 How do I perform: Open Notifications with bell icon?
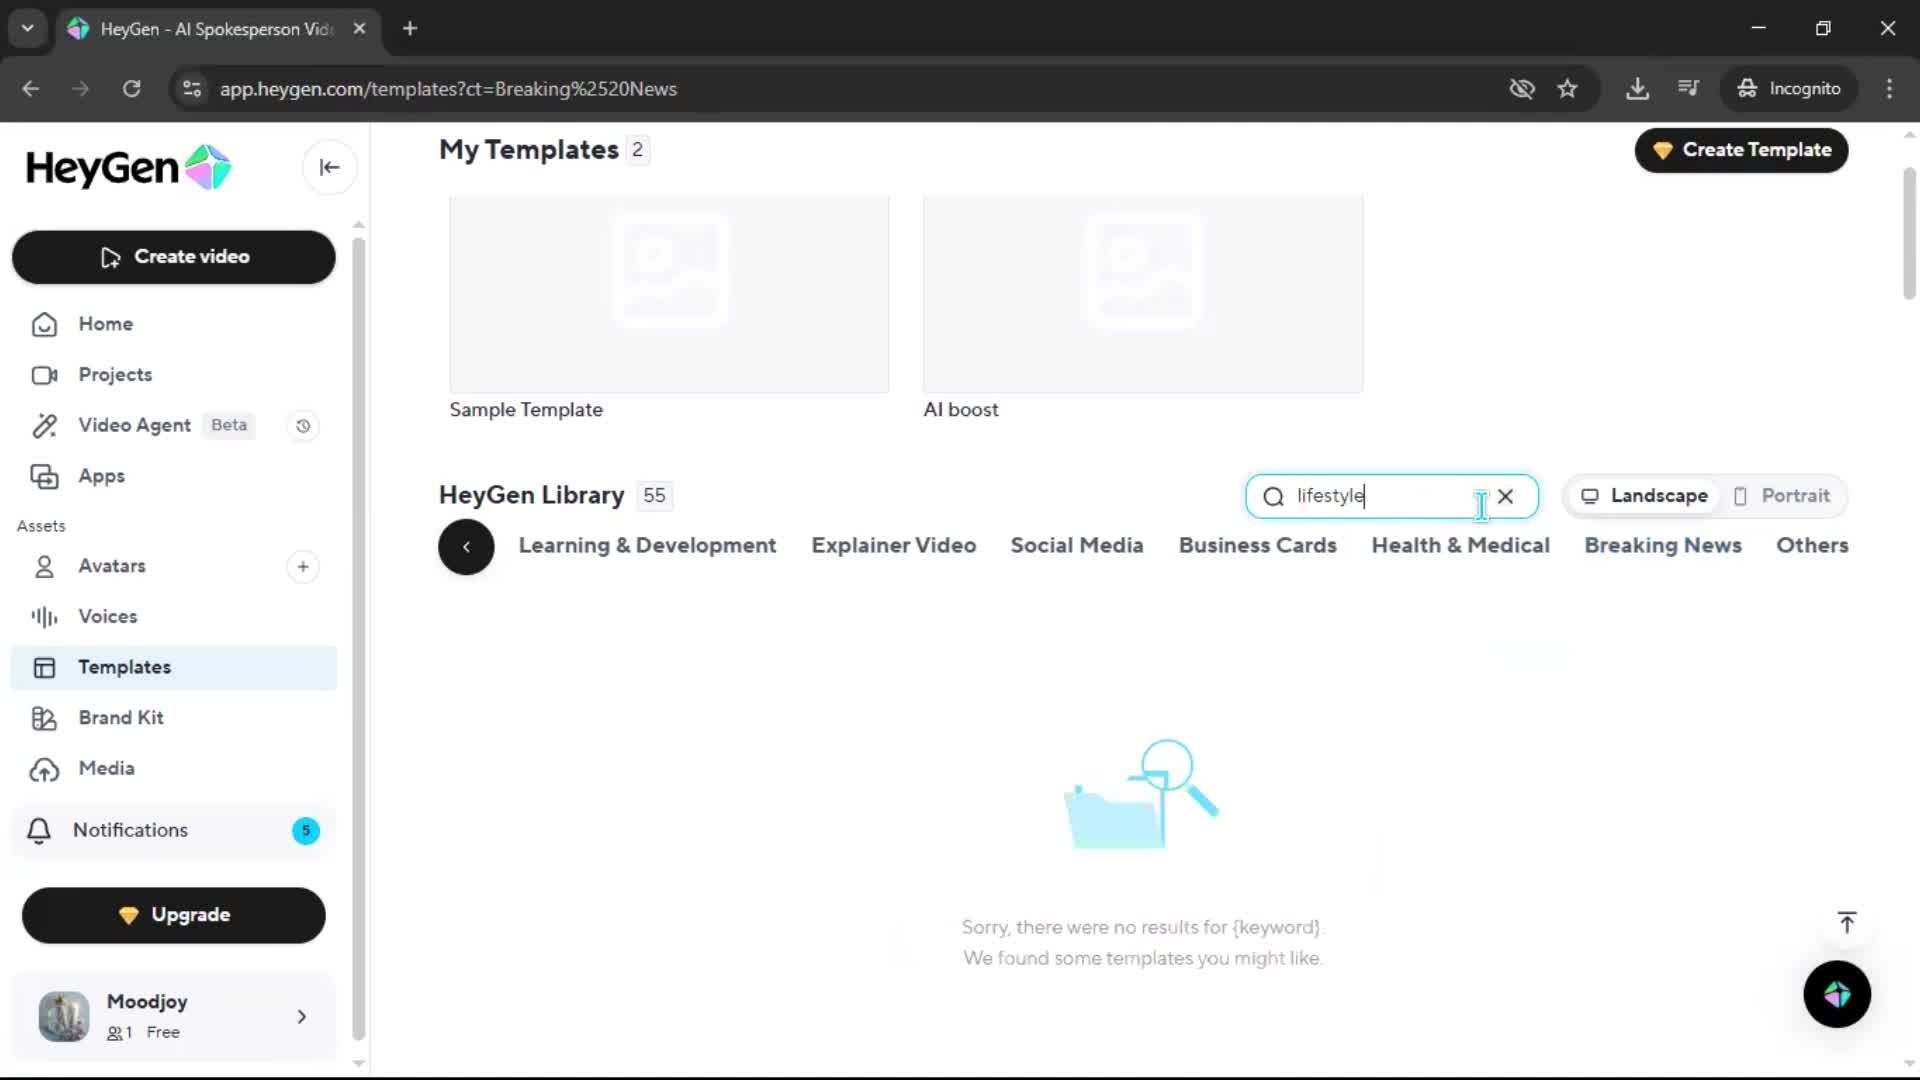(x=130, y=830)
